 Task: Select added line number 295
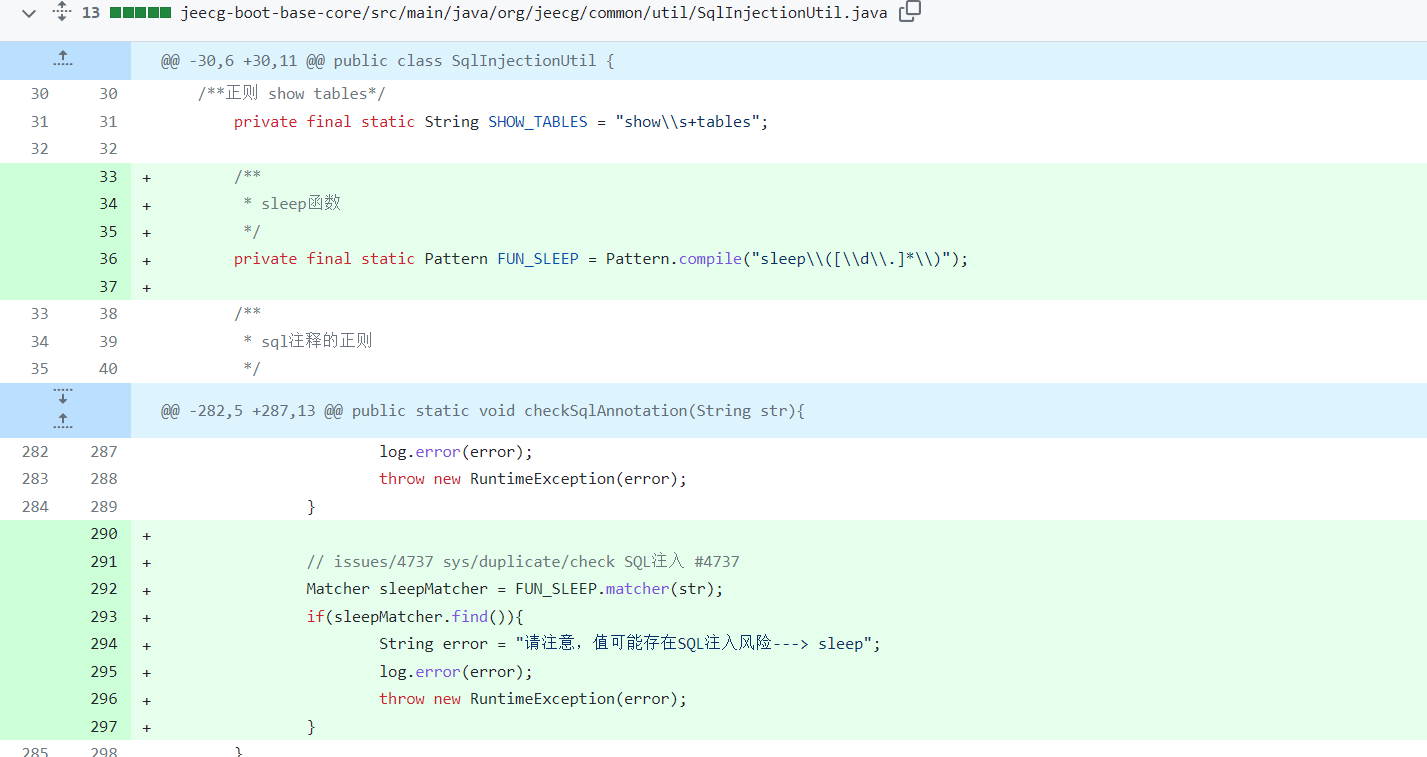103,672
